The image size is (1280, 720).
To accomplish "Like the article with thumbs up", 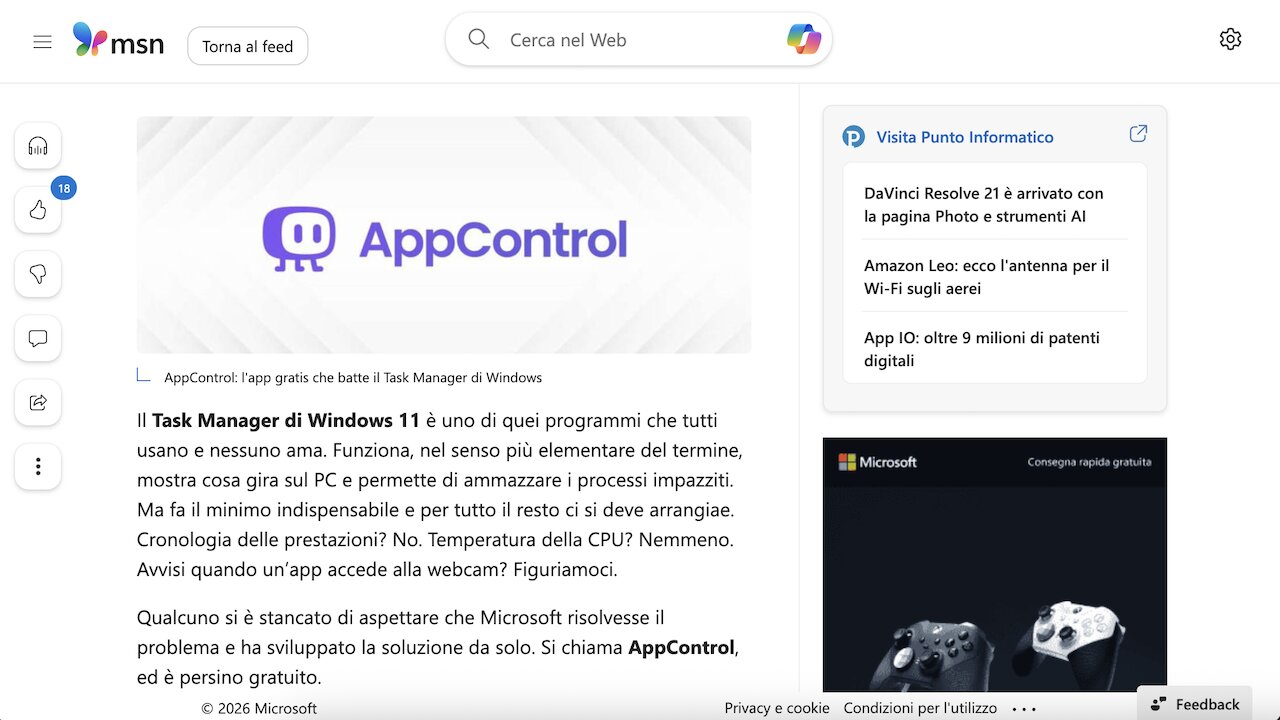I will [x=38, y=210].
